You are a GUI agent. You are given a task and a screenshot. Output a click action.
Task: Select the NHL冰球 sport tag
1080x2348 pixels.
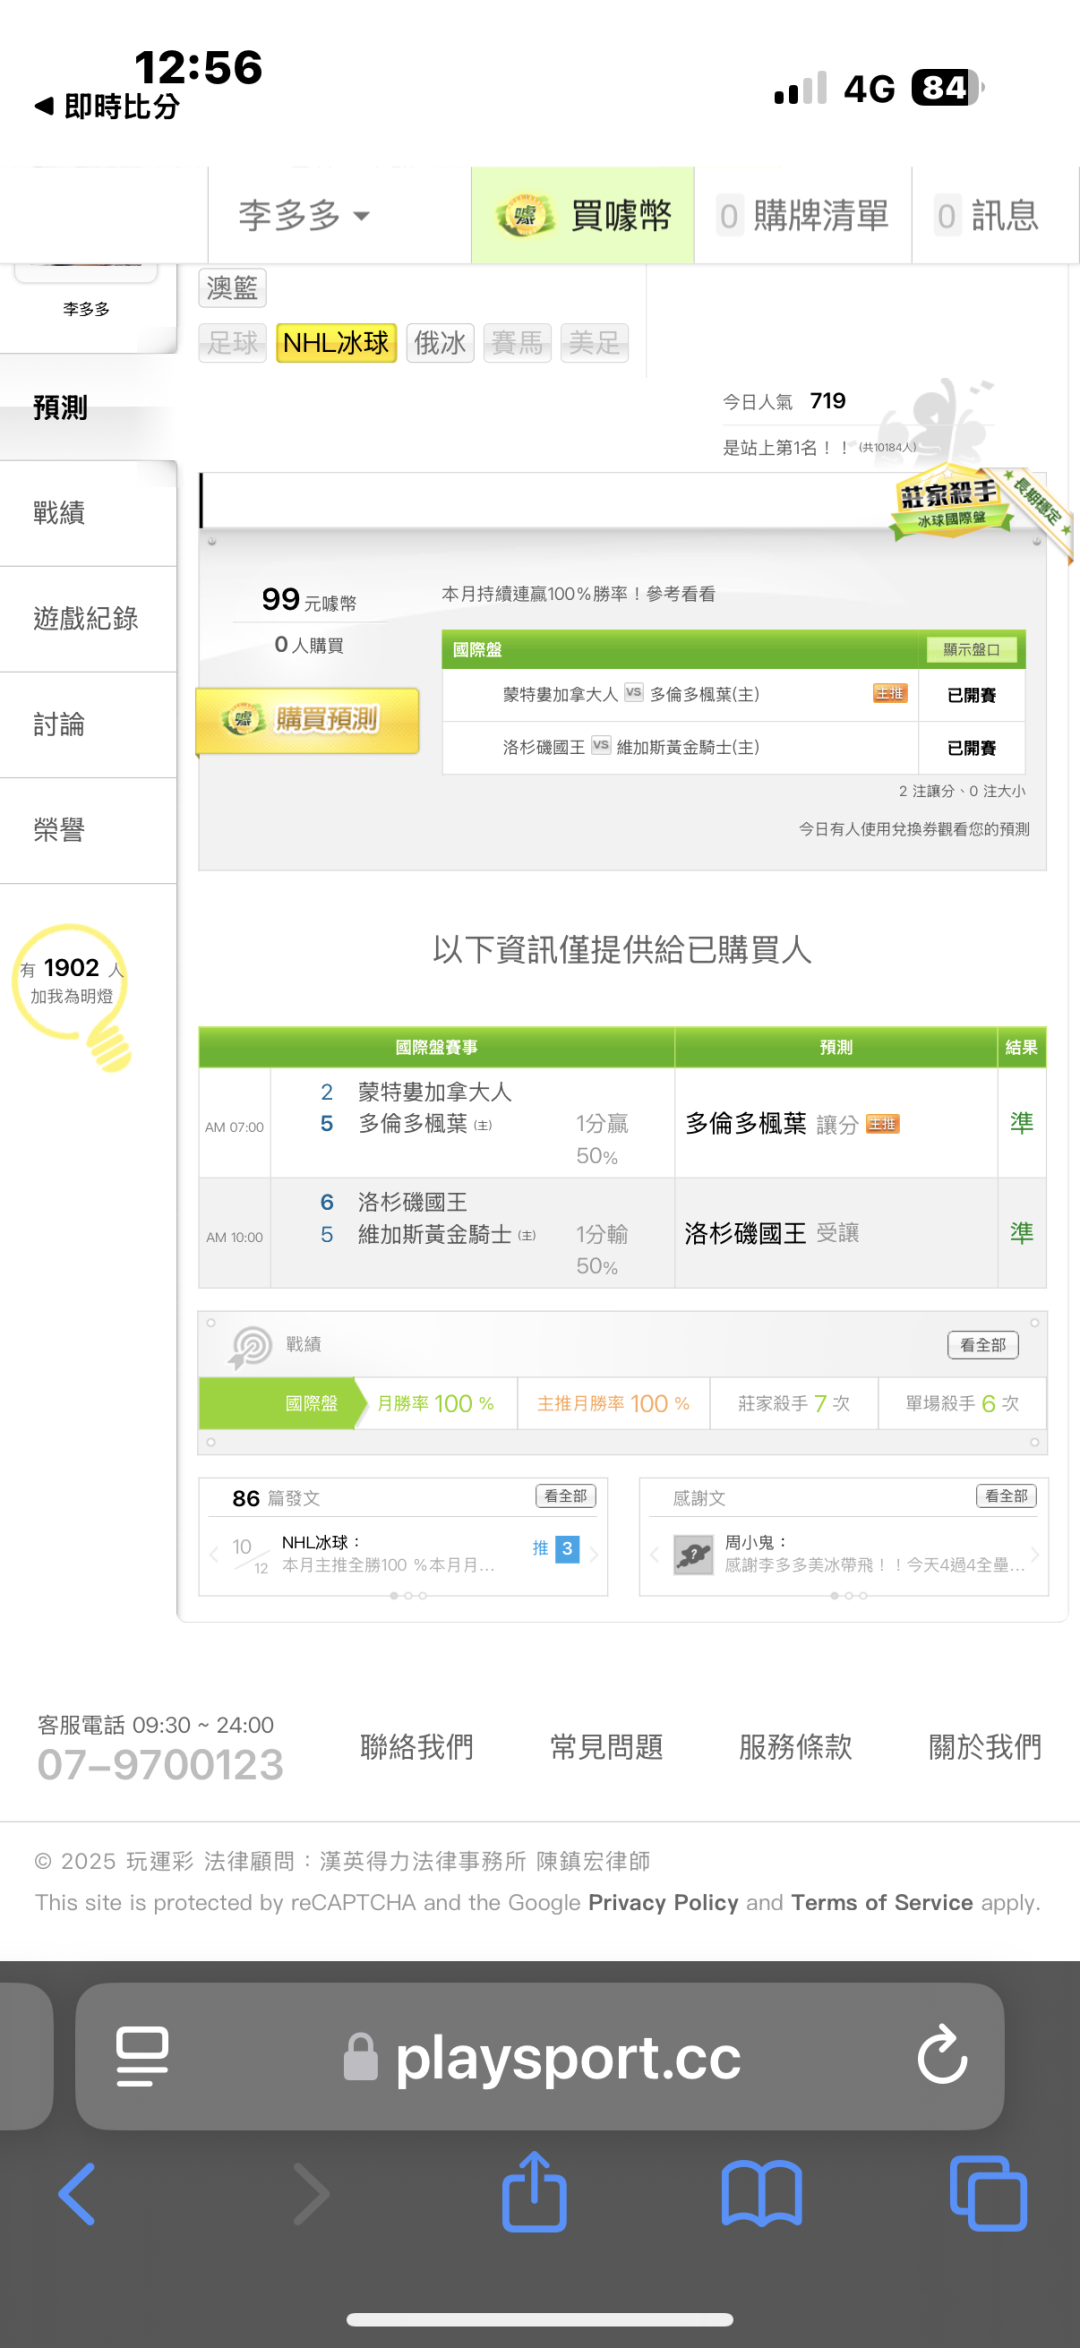(336, 343)
